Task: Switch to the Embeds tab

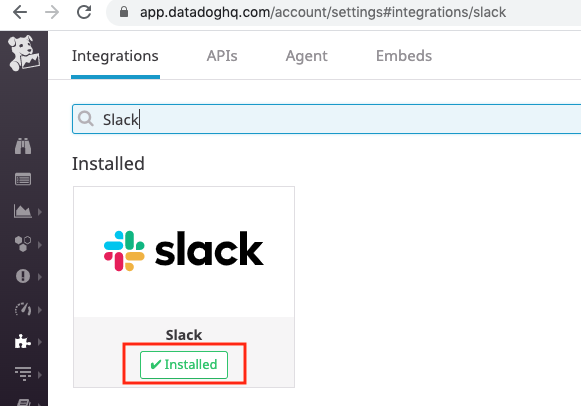Action: pos(404,56)
